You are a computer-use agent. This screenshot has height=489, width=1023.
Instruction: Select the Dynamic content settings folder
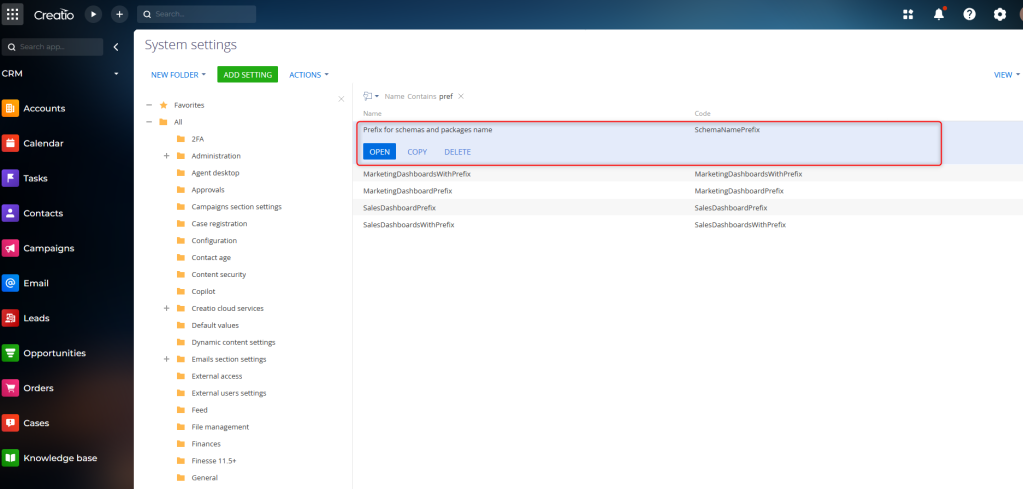coord(233,342)
